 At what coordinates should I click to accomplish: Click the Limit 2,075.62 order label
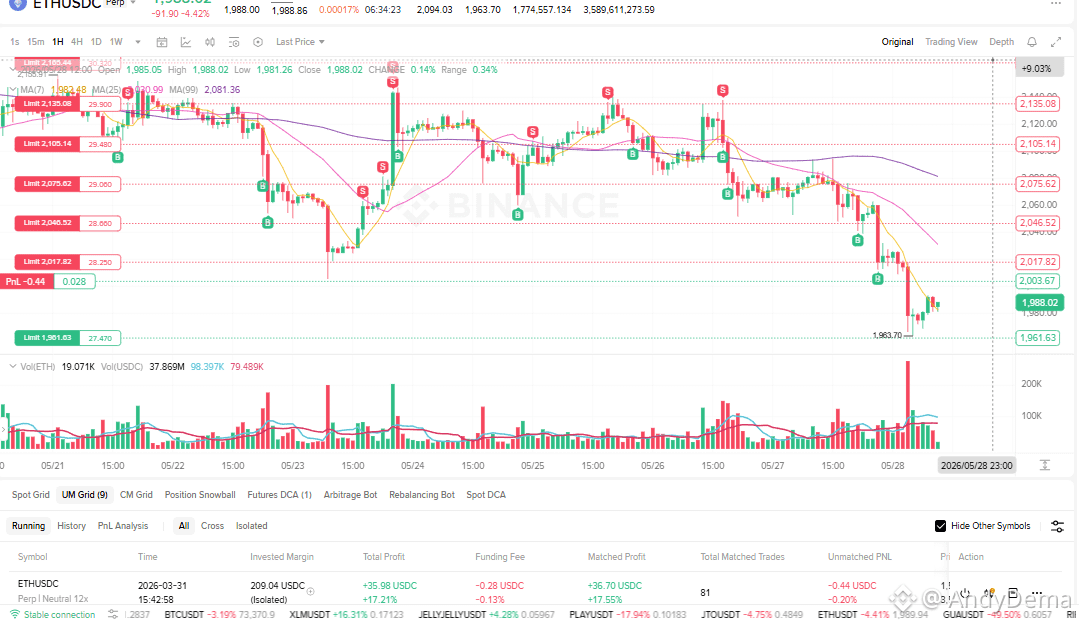pyautogui.click(x=47, y=184)
